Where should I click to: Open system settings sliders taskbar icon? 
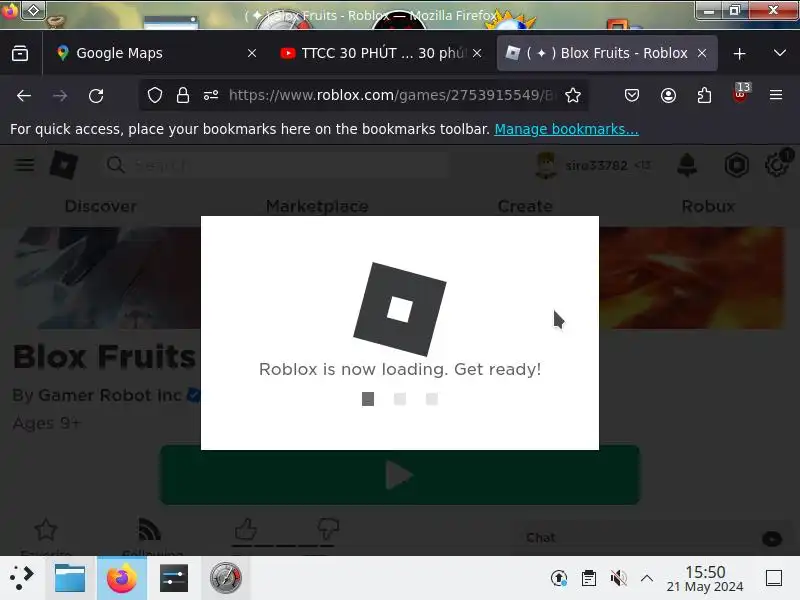(173, 578)
